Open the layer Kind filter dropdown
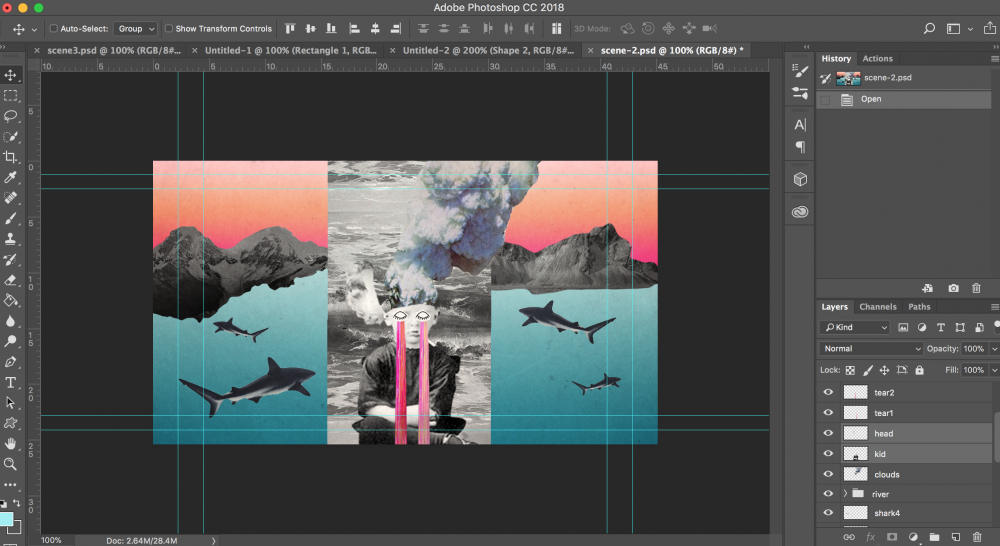Image resolution: width=1000 pixels, height=546 pixels. (x=855, y=327)
